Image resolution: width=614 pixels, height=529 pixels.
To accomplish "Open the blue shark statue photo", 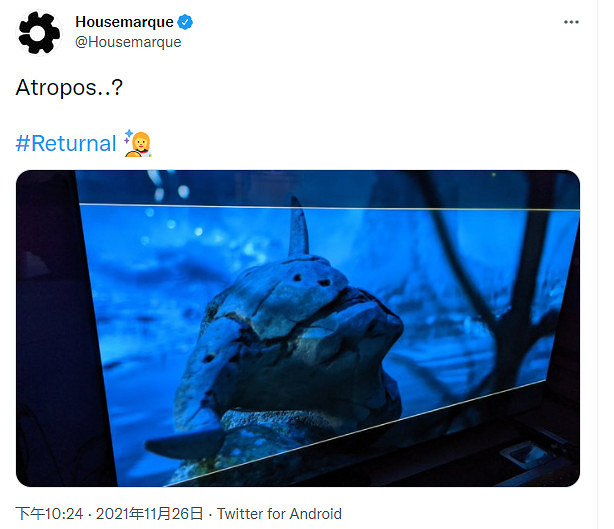I will tap(298, 328).
